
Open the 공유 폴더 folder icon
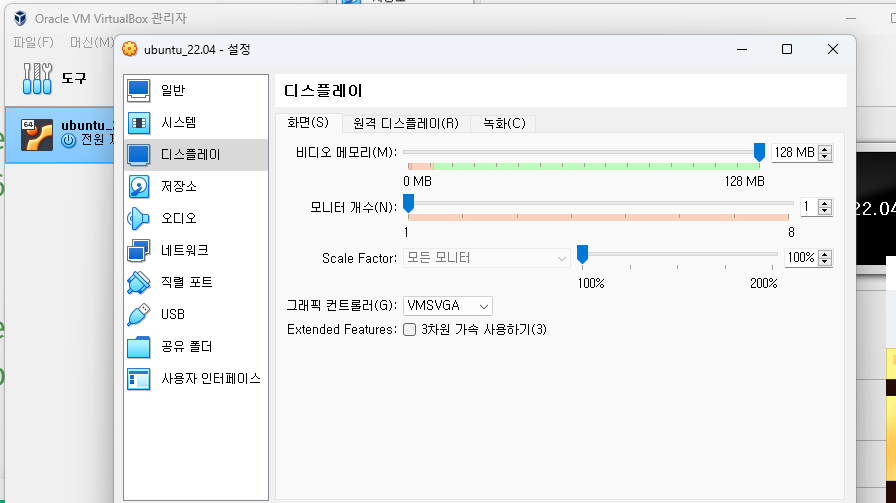[x=139, y=346]
